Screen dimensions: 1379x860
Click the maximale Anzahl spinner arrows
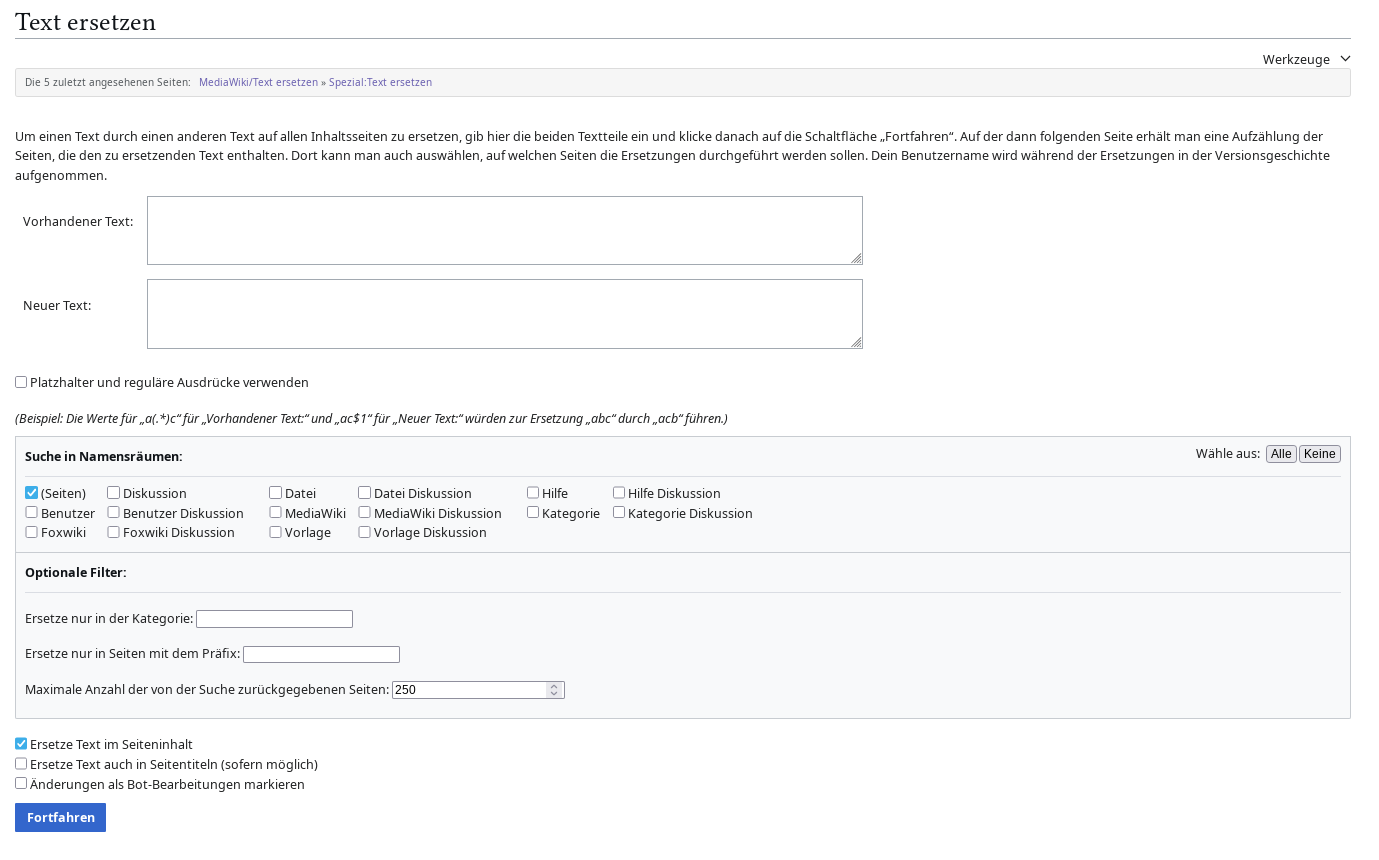tap(554, 690)
